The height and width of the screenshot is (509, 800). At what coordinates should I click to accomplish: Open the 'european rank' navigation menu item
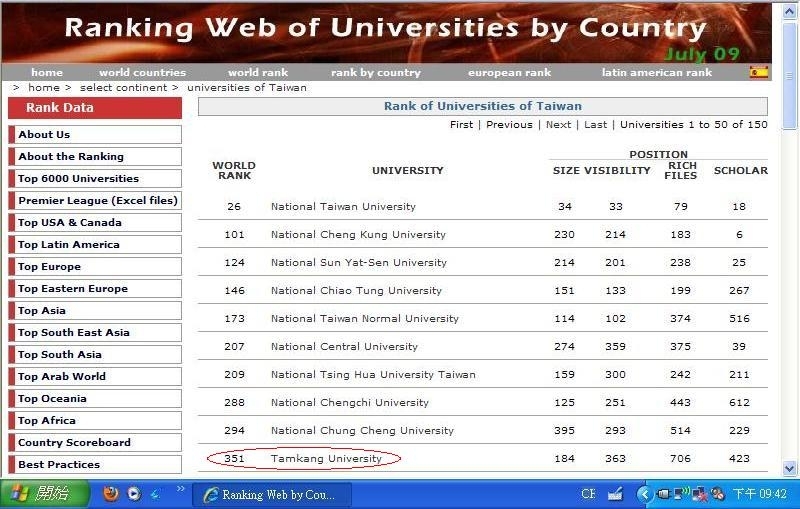click(509, 72)
